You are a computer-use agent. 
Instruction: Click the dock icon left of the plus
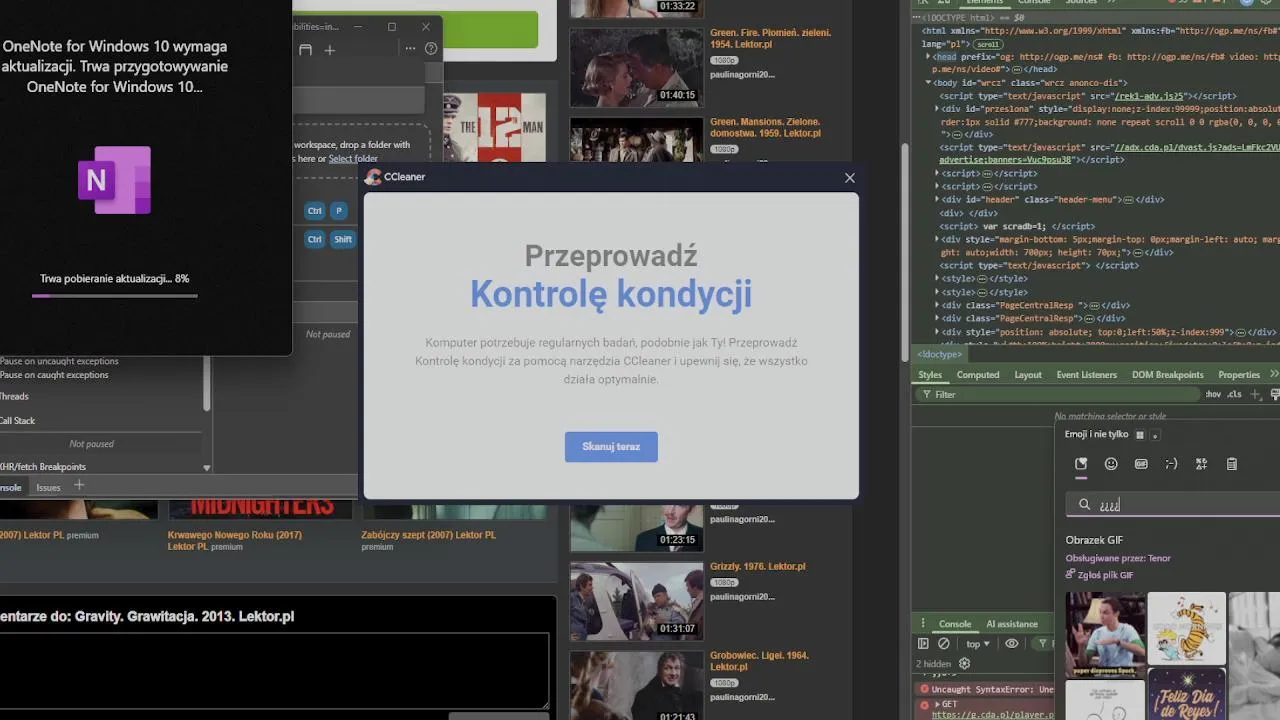[x=306, y=50]
